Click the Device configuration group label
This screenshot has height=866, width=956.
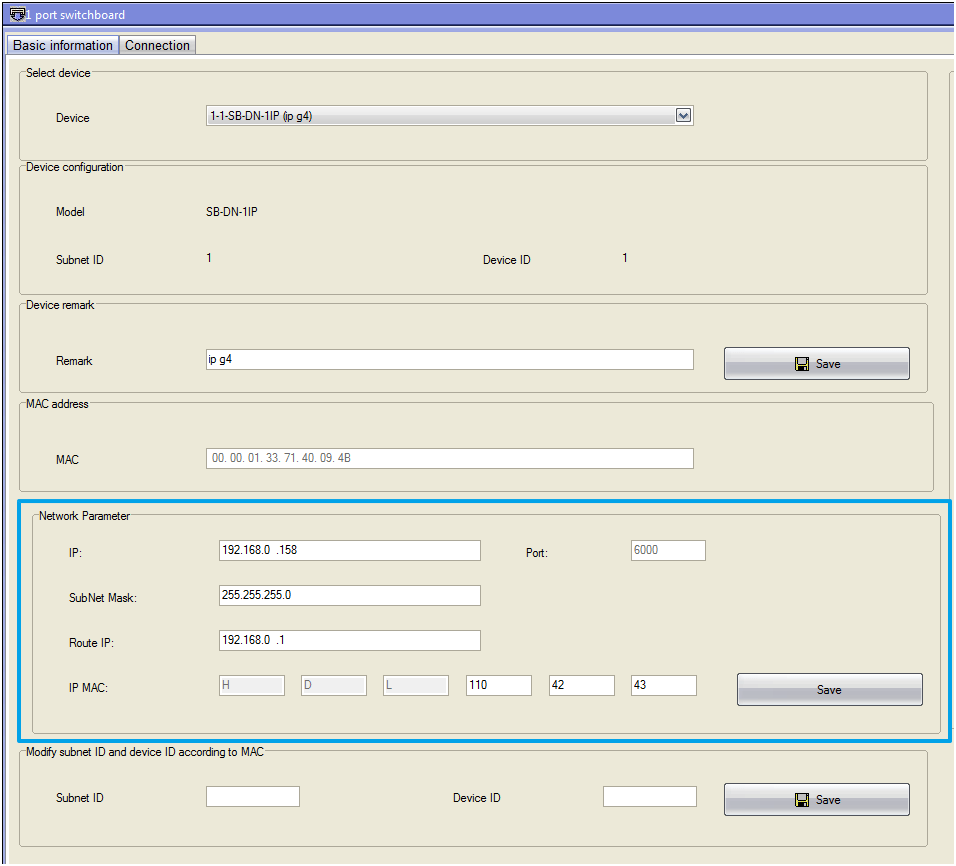click(74, 167)
